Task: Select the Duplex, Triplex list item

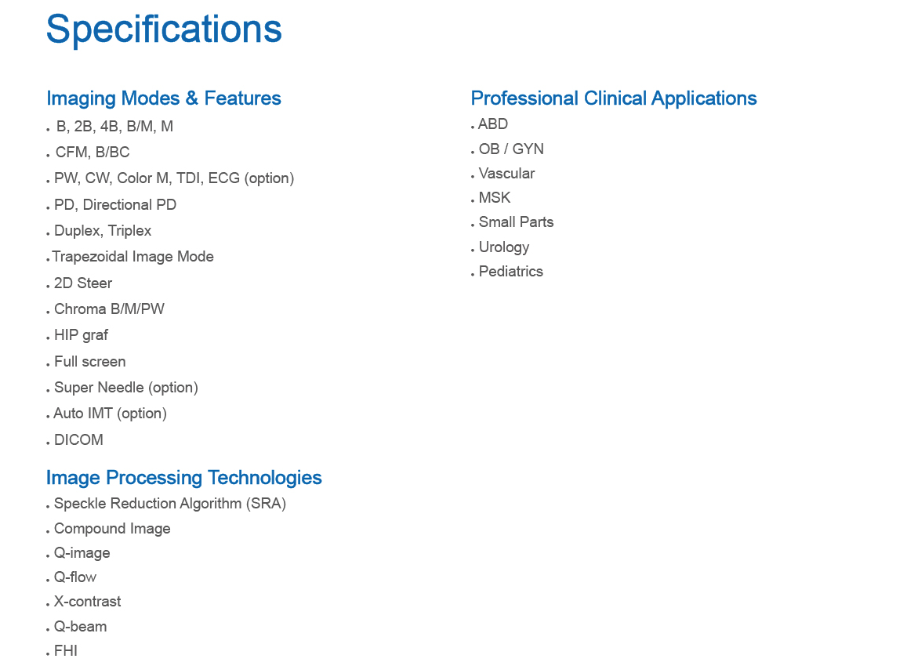Action: click(x=103, y=231)
